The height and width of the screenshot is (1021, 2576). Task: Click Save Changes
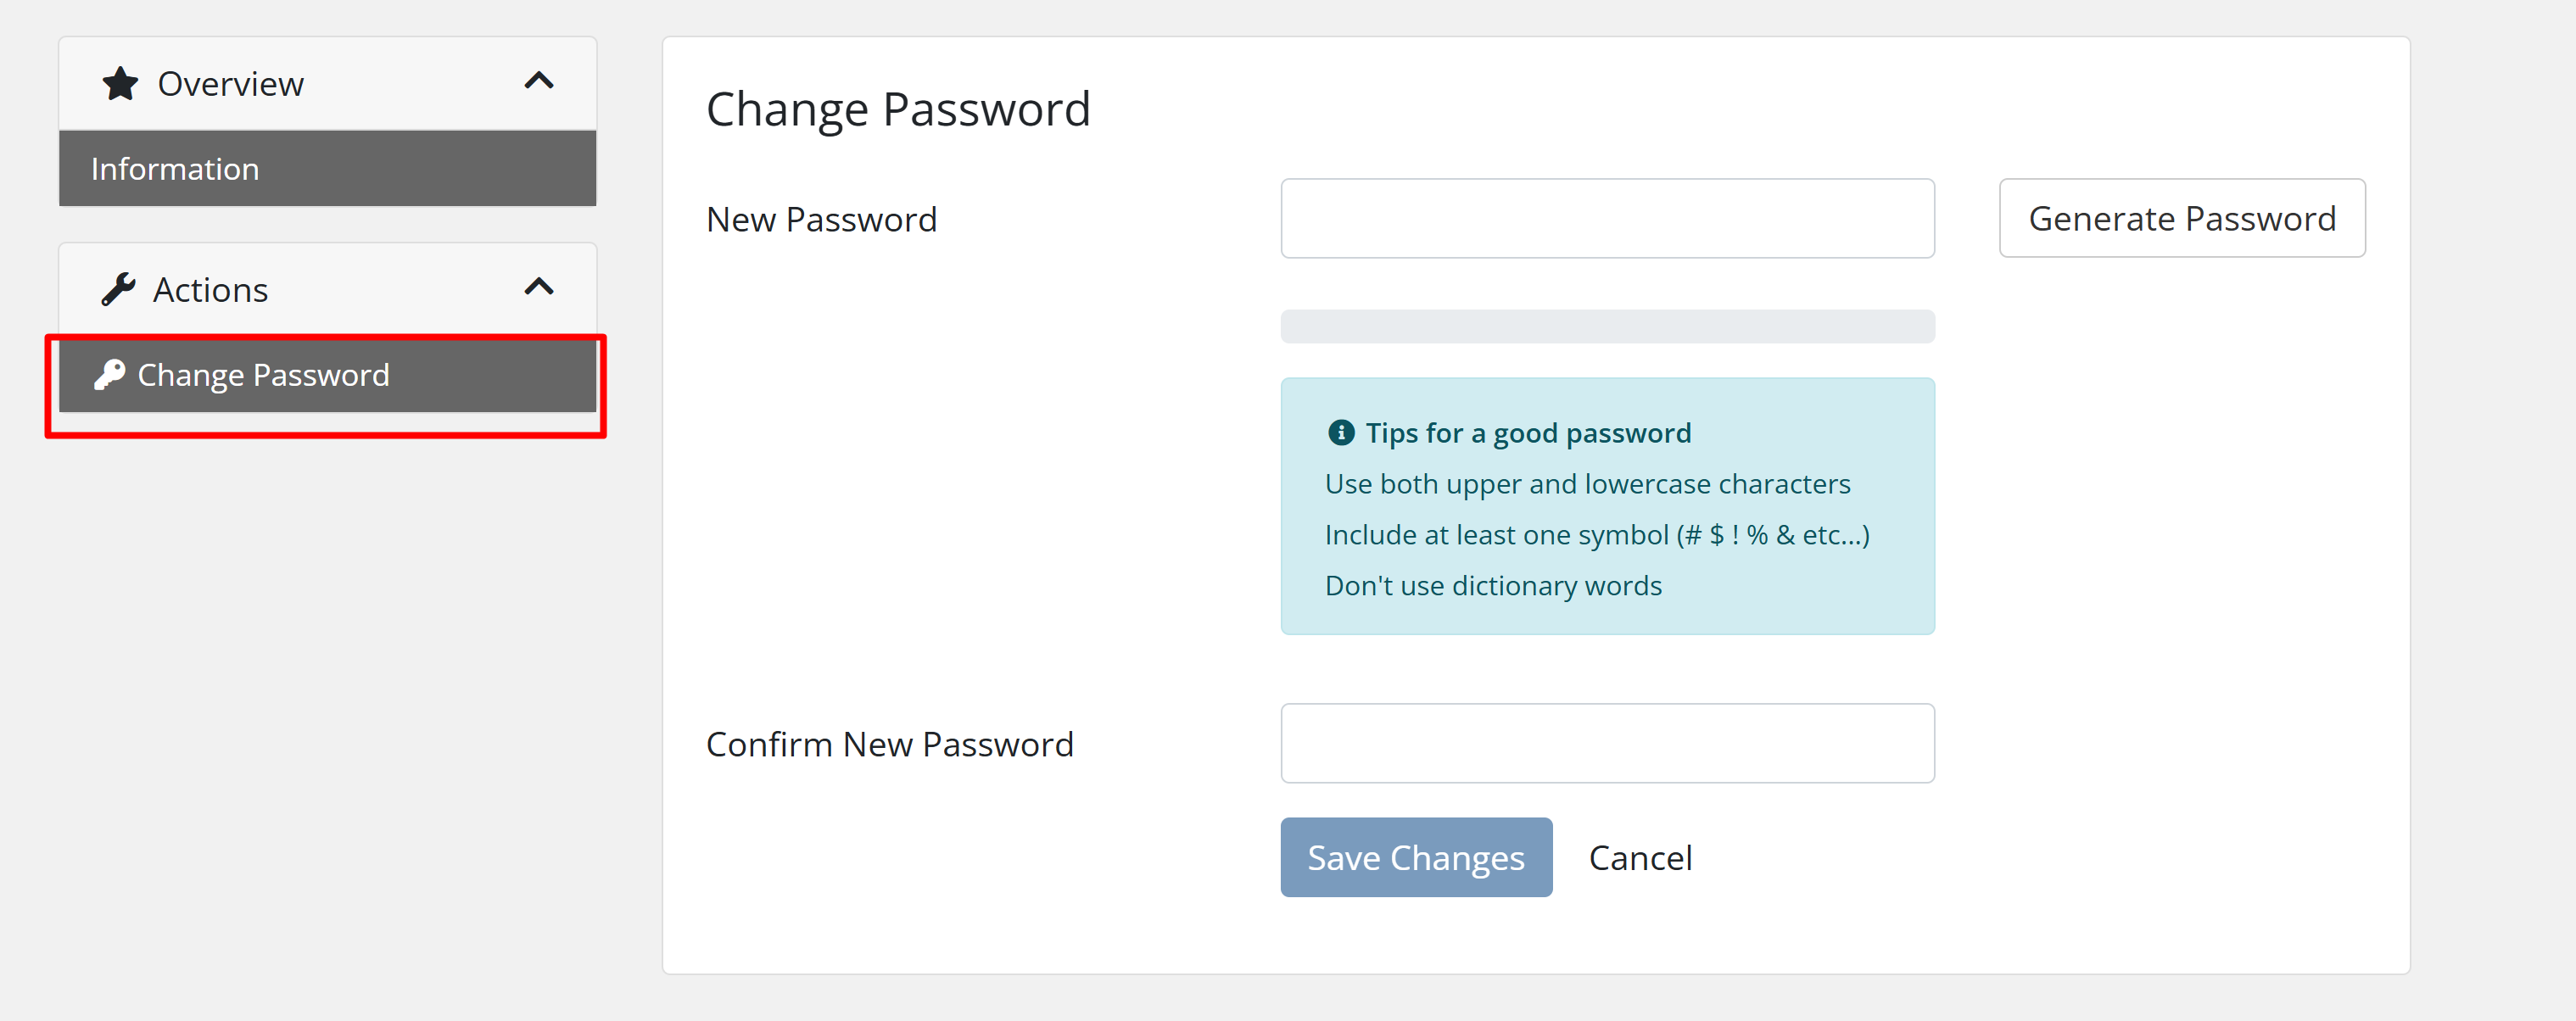tap(1415, 857)
